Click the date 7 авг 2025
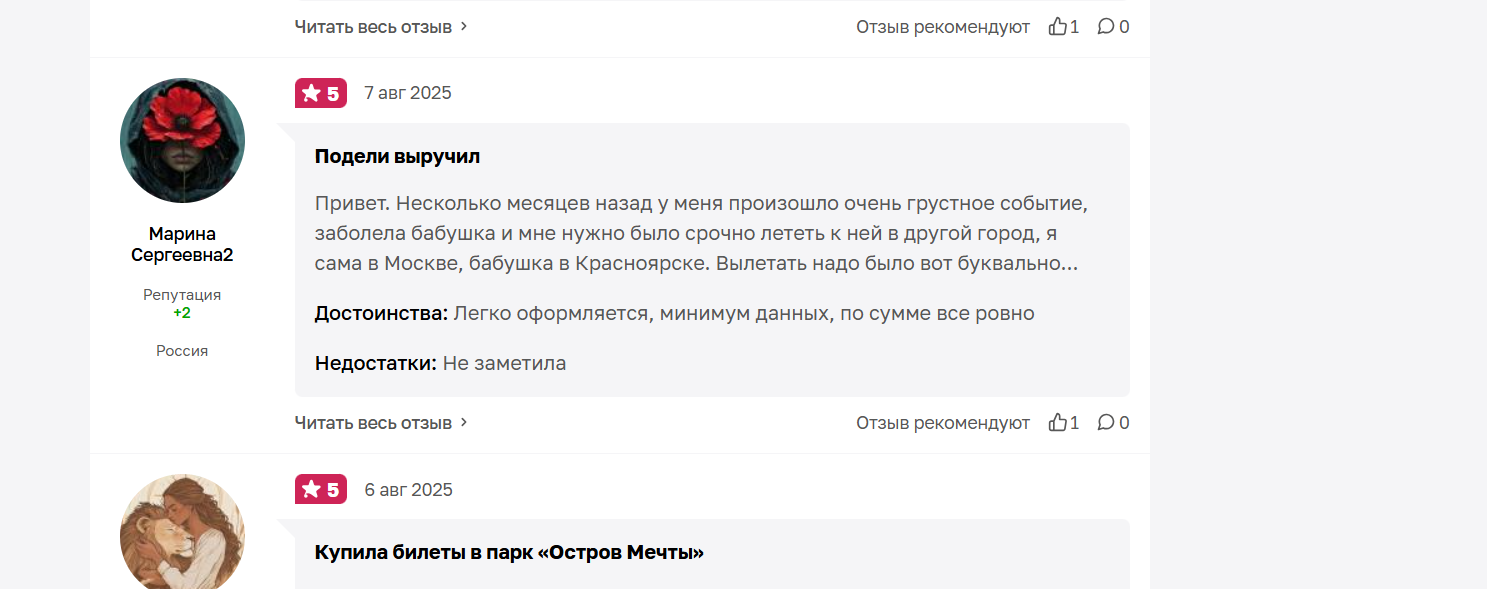Viewport: 1487px width, 589px height. (408, 93)
